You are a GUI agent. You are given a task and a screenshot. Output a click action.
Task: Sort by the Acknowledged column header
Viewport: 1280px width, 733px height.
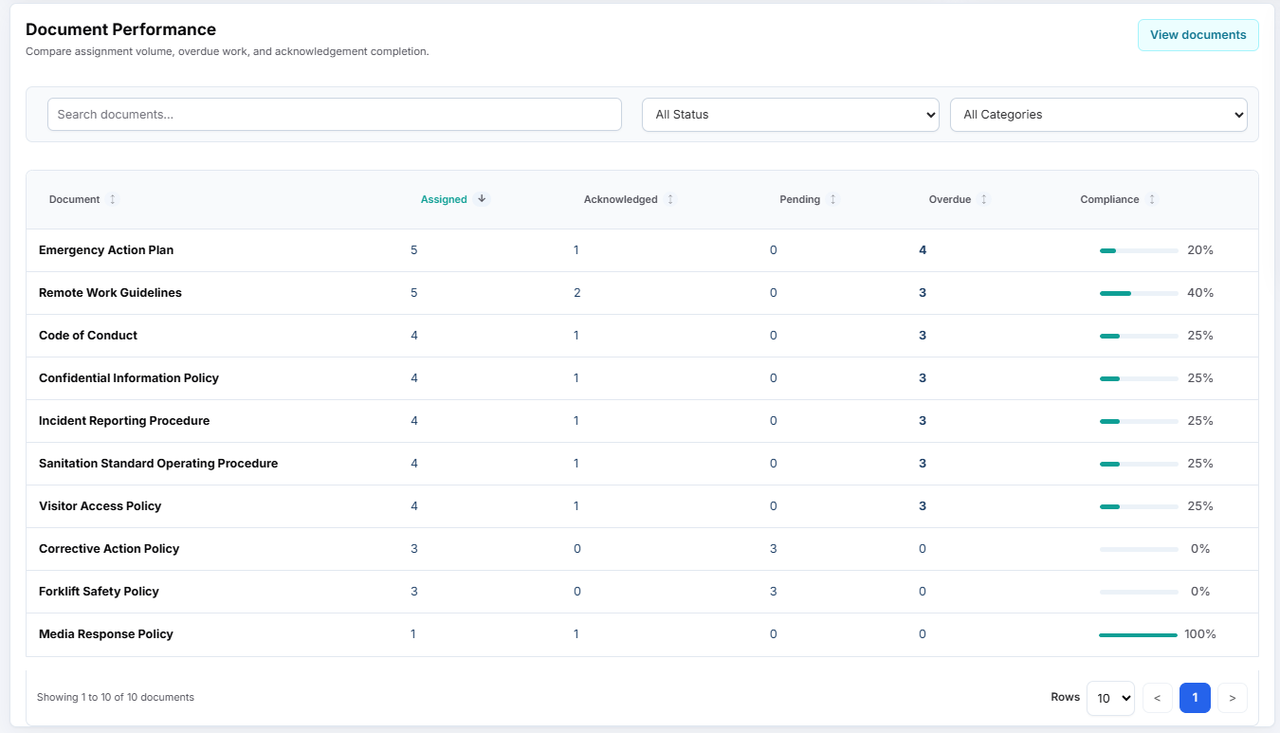620,199
